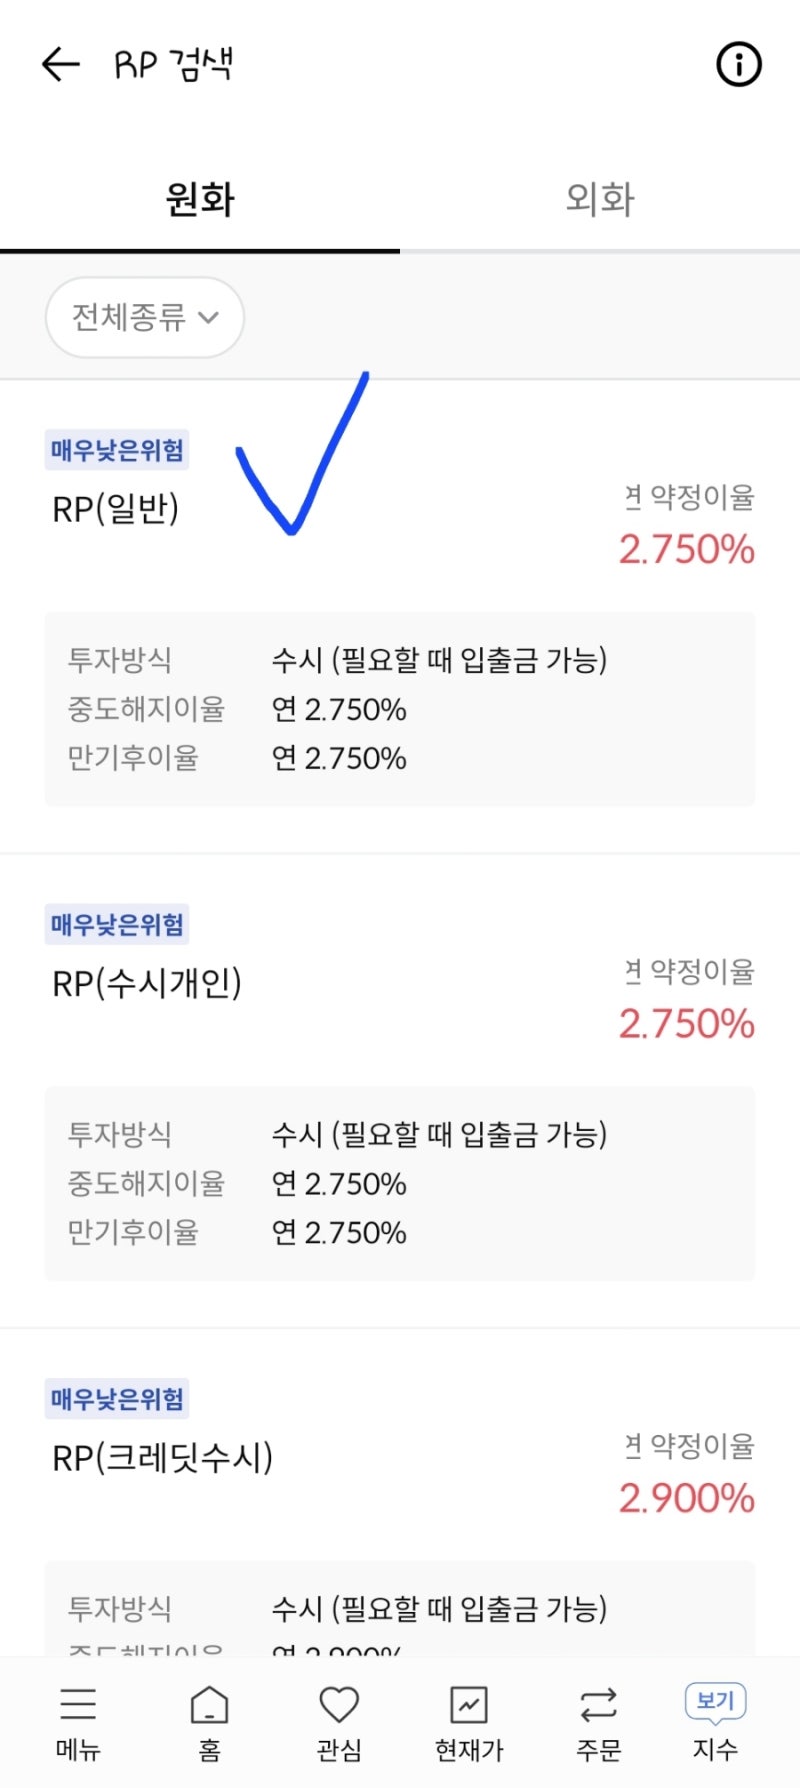Go back using the left arrow icon
The width and height of the screenshot is (800, 1788).
click(x=60, y=65)
